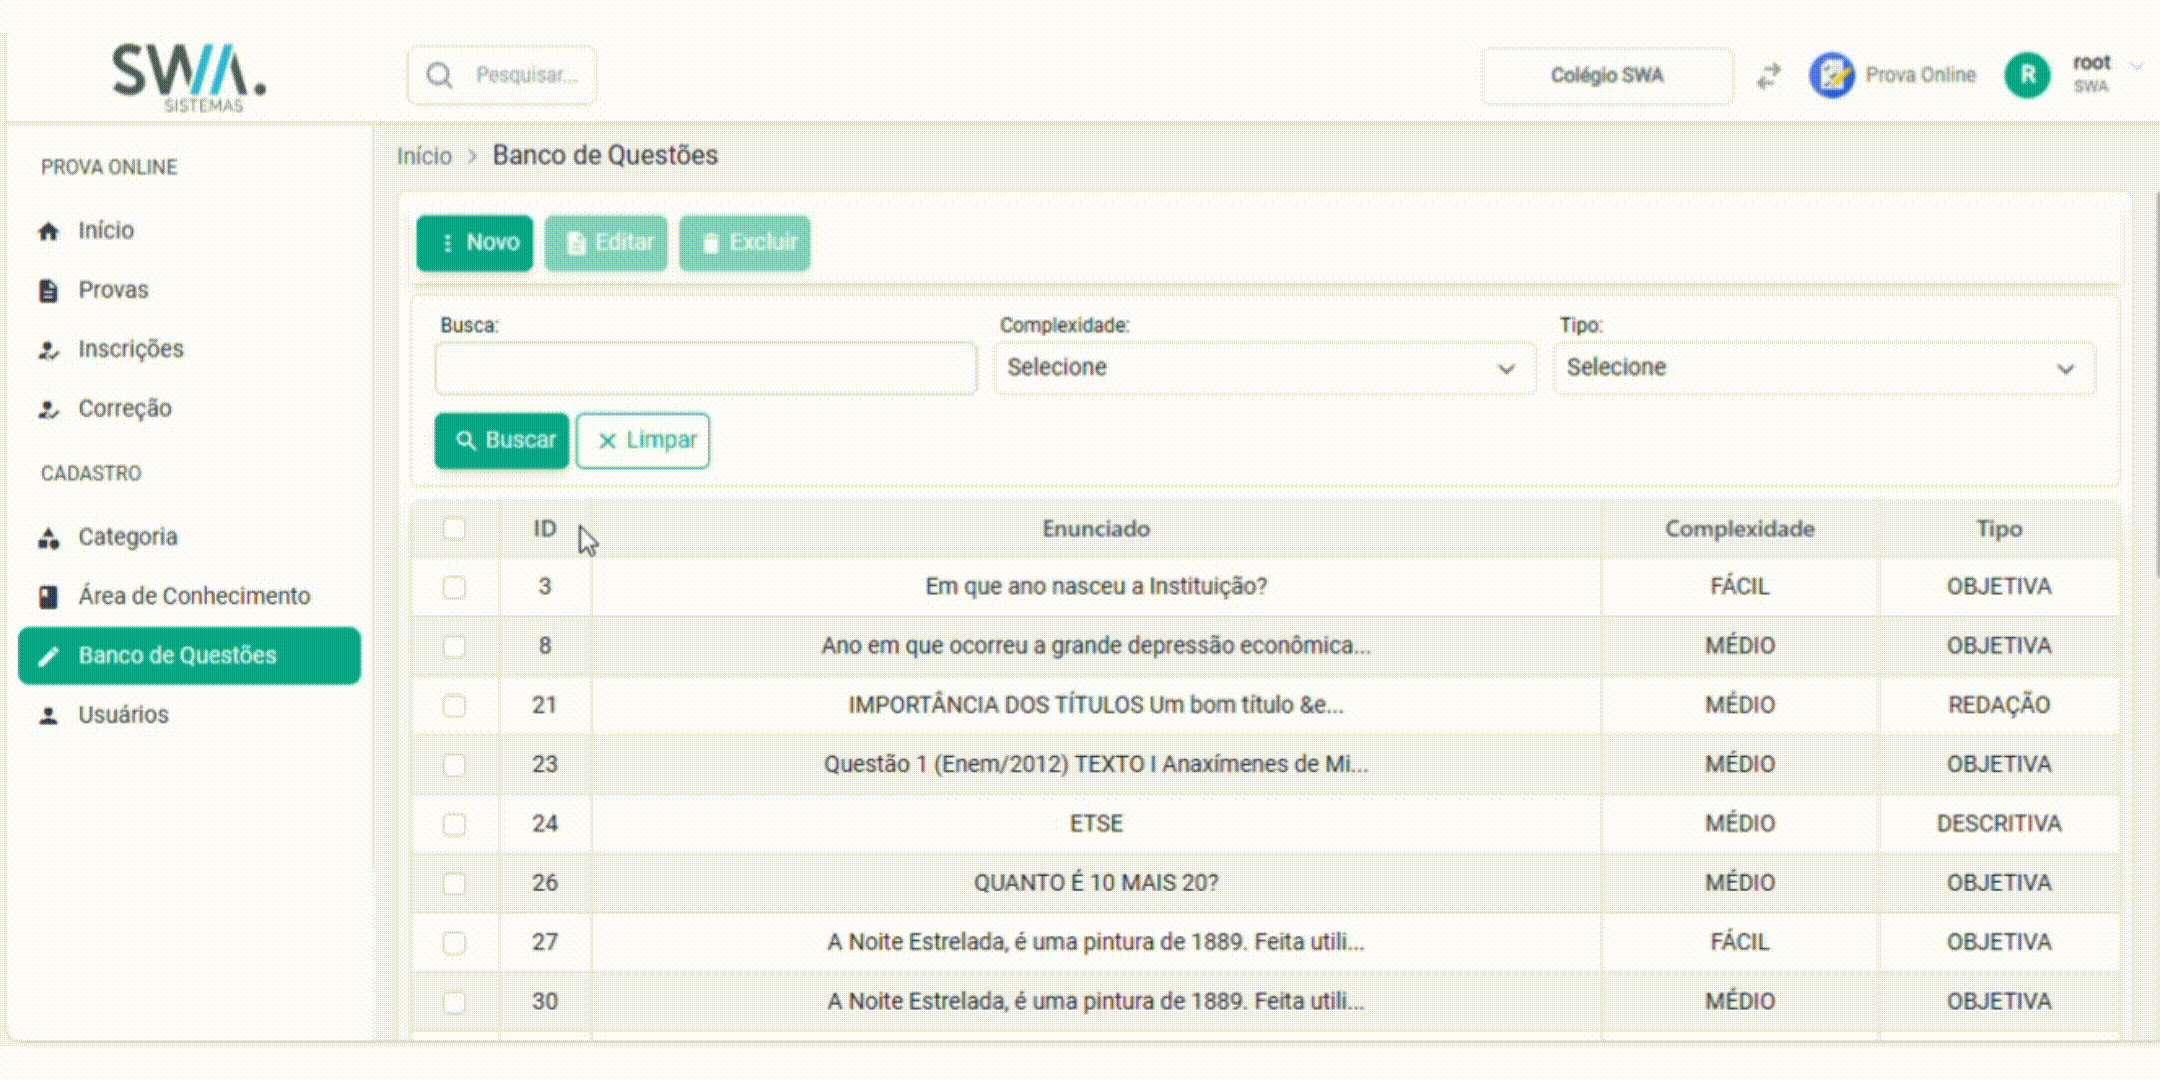2160x1080 pixels.
Task: Expand the Complexidade dropdown
Action: 1264,368
